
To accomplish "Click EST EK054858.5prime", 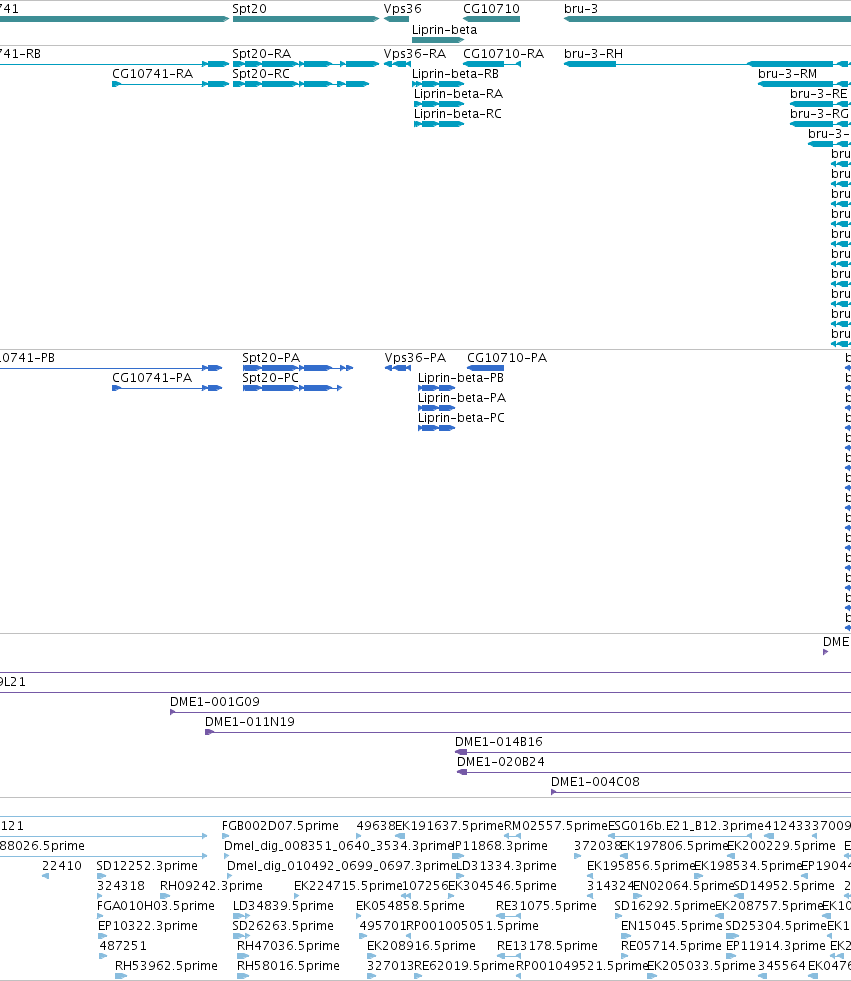I will [x=359, y=916].
